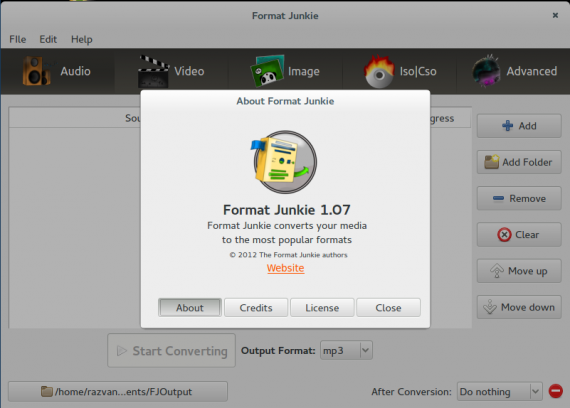The width and height of the screenshot is (570, 408).
Task: Expand After Conversion dropdown arrow
Action: [x=536, y=392]
